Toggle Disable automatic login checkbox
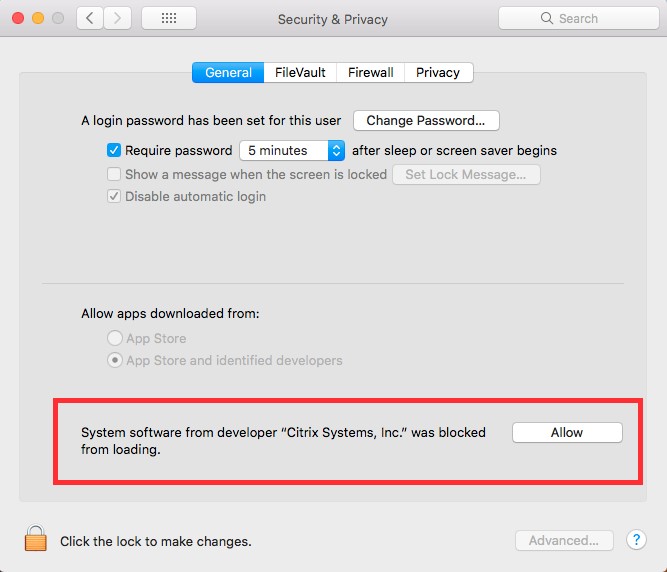This screenshot has width=667, height=572. tap(114, 196)
